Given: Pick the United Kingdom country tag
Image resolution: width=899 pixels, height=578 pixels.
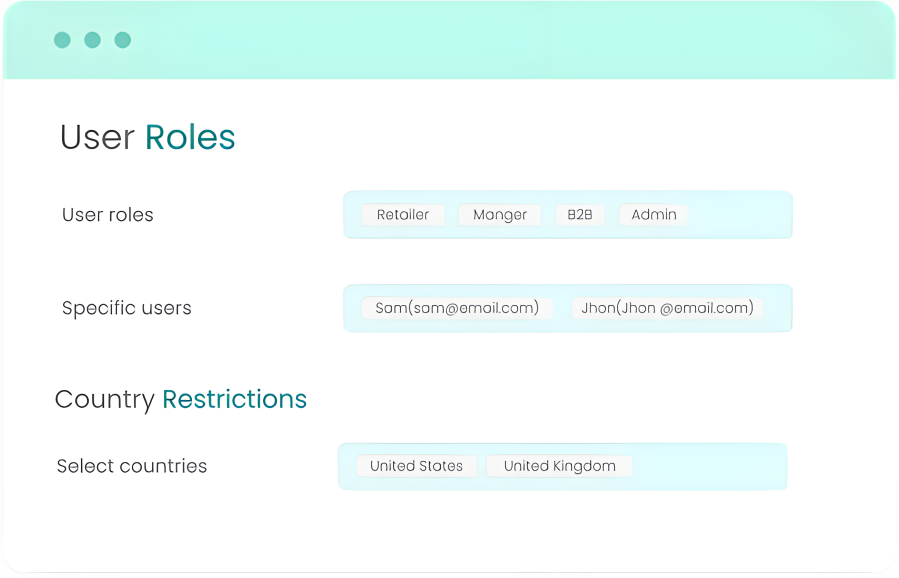Looking at the screenshot, I should 559,466.
